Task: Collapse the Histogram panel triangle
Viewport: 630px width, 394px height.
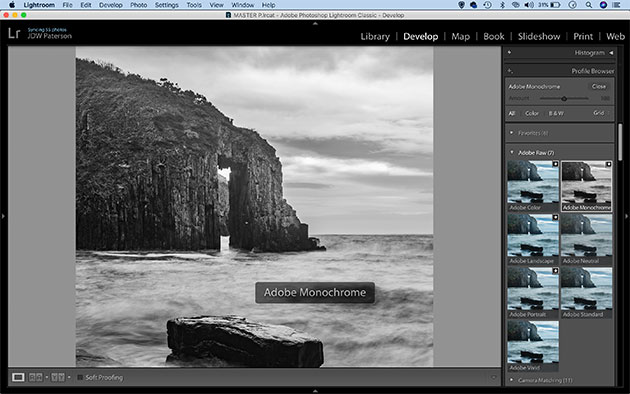Action: tap(611, 53)
